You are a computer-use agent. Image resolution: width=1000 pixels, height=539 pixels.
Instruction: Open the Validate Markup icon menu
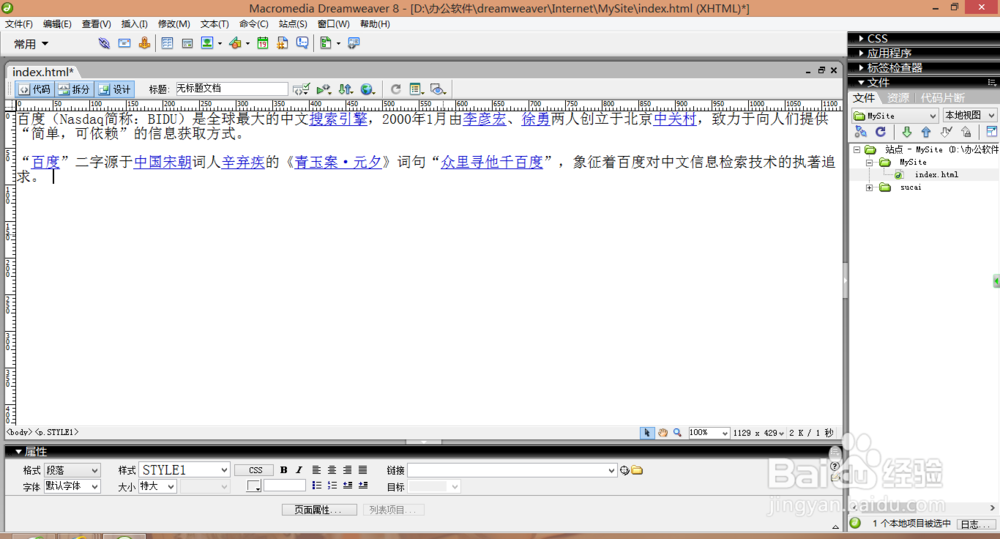click(301, 89)
